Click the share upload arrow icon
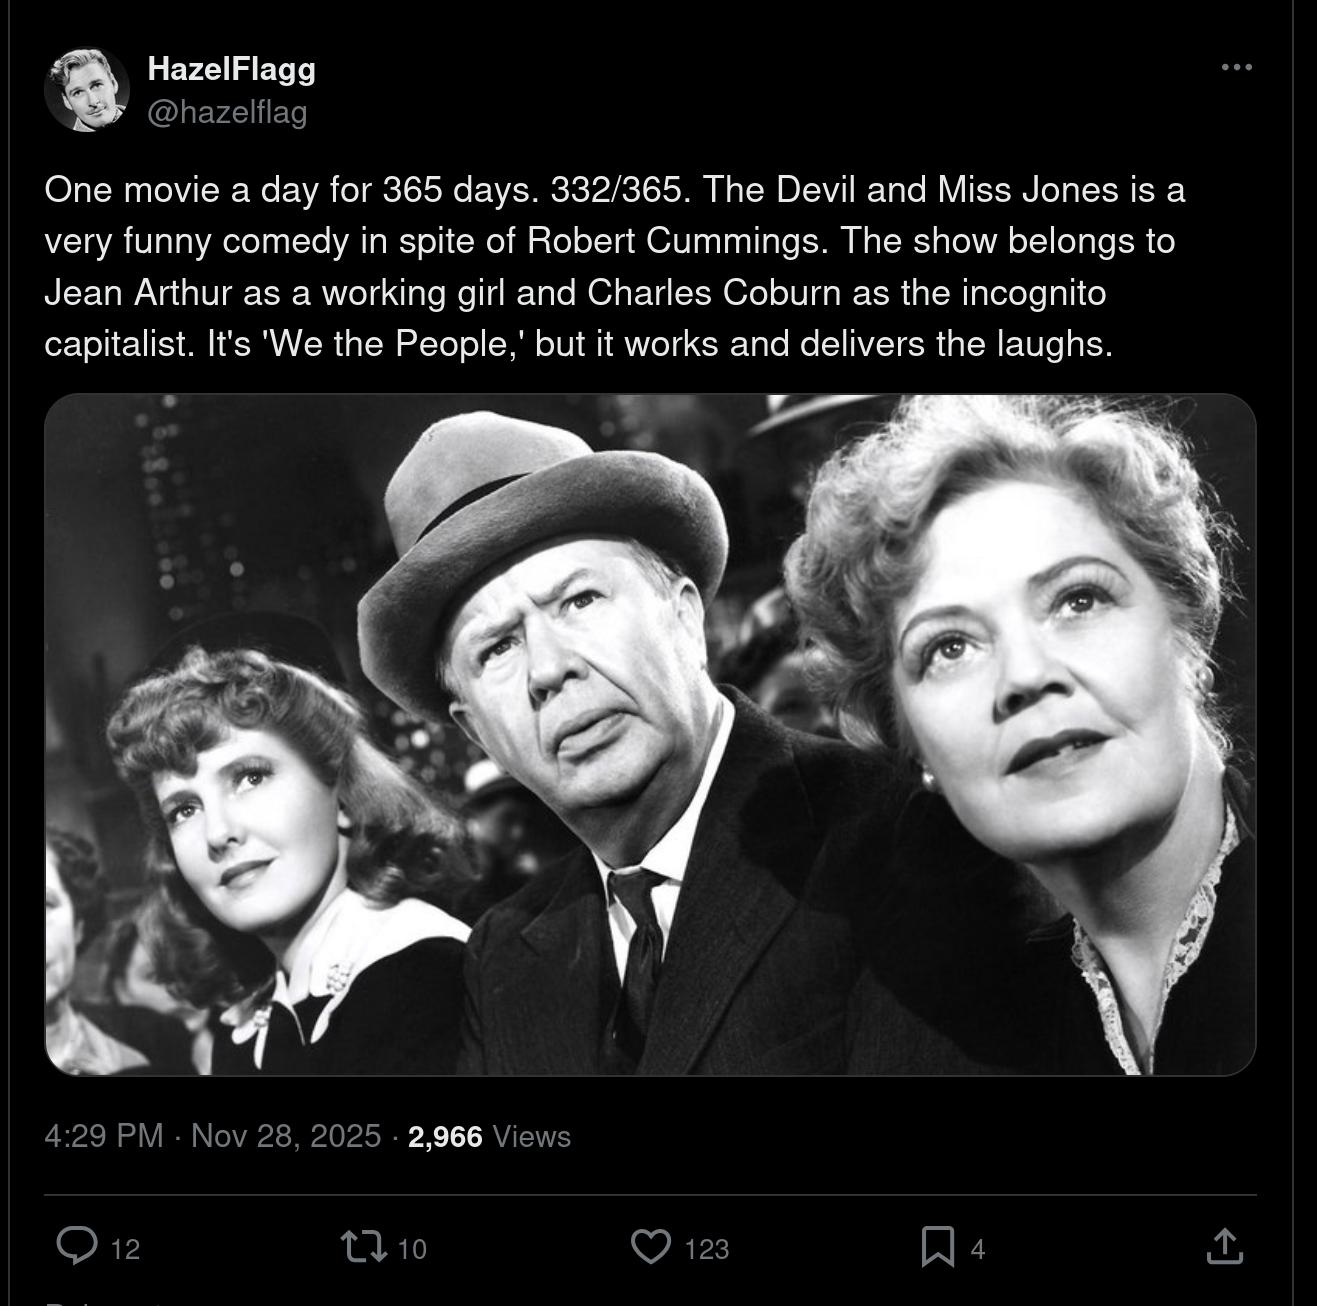This screenshot has width=1317, height=1306. pos(1224,1246)
